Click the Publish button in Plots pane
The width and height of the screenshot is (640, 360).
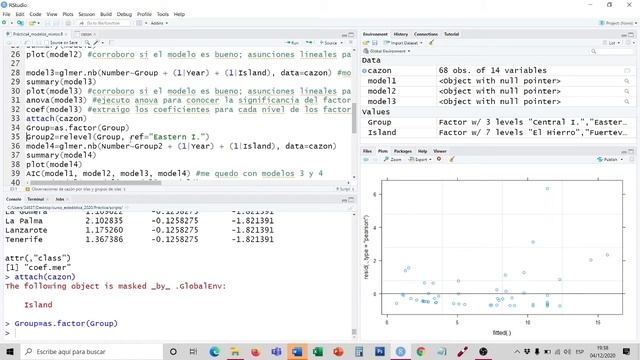tap(608, 160)
